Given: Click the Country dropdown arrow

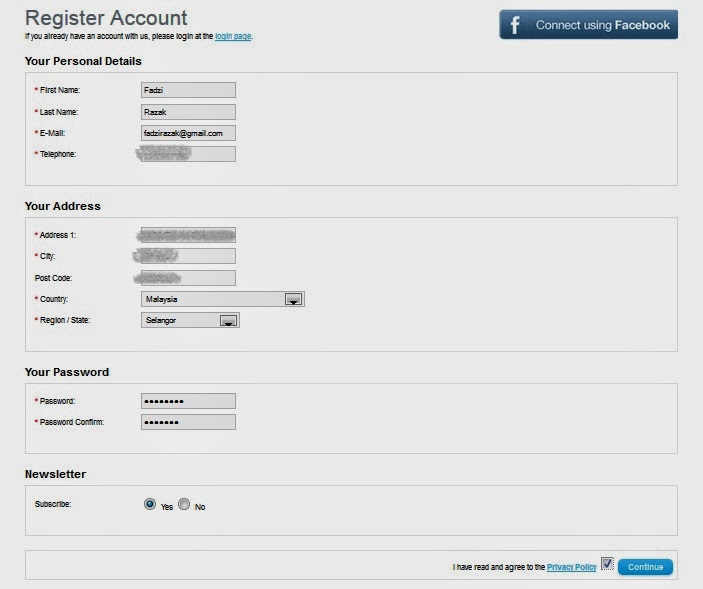Looking at the screenshot, I should coord(294,299).
